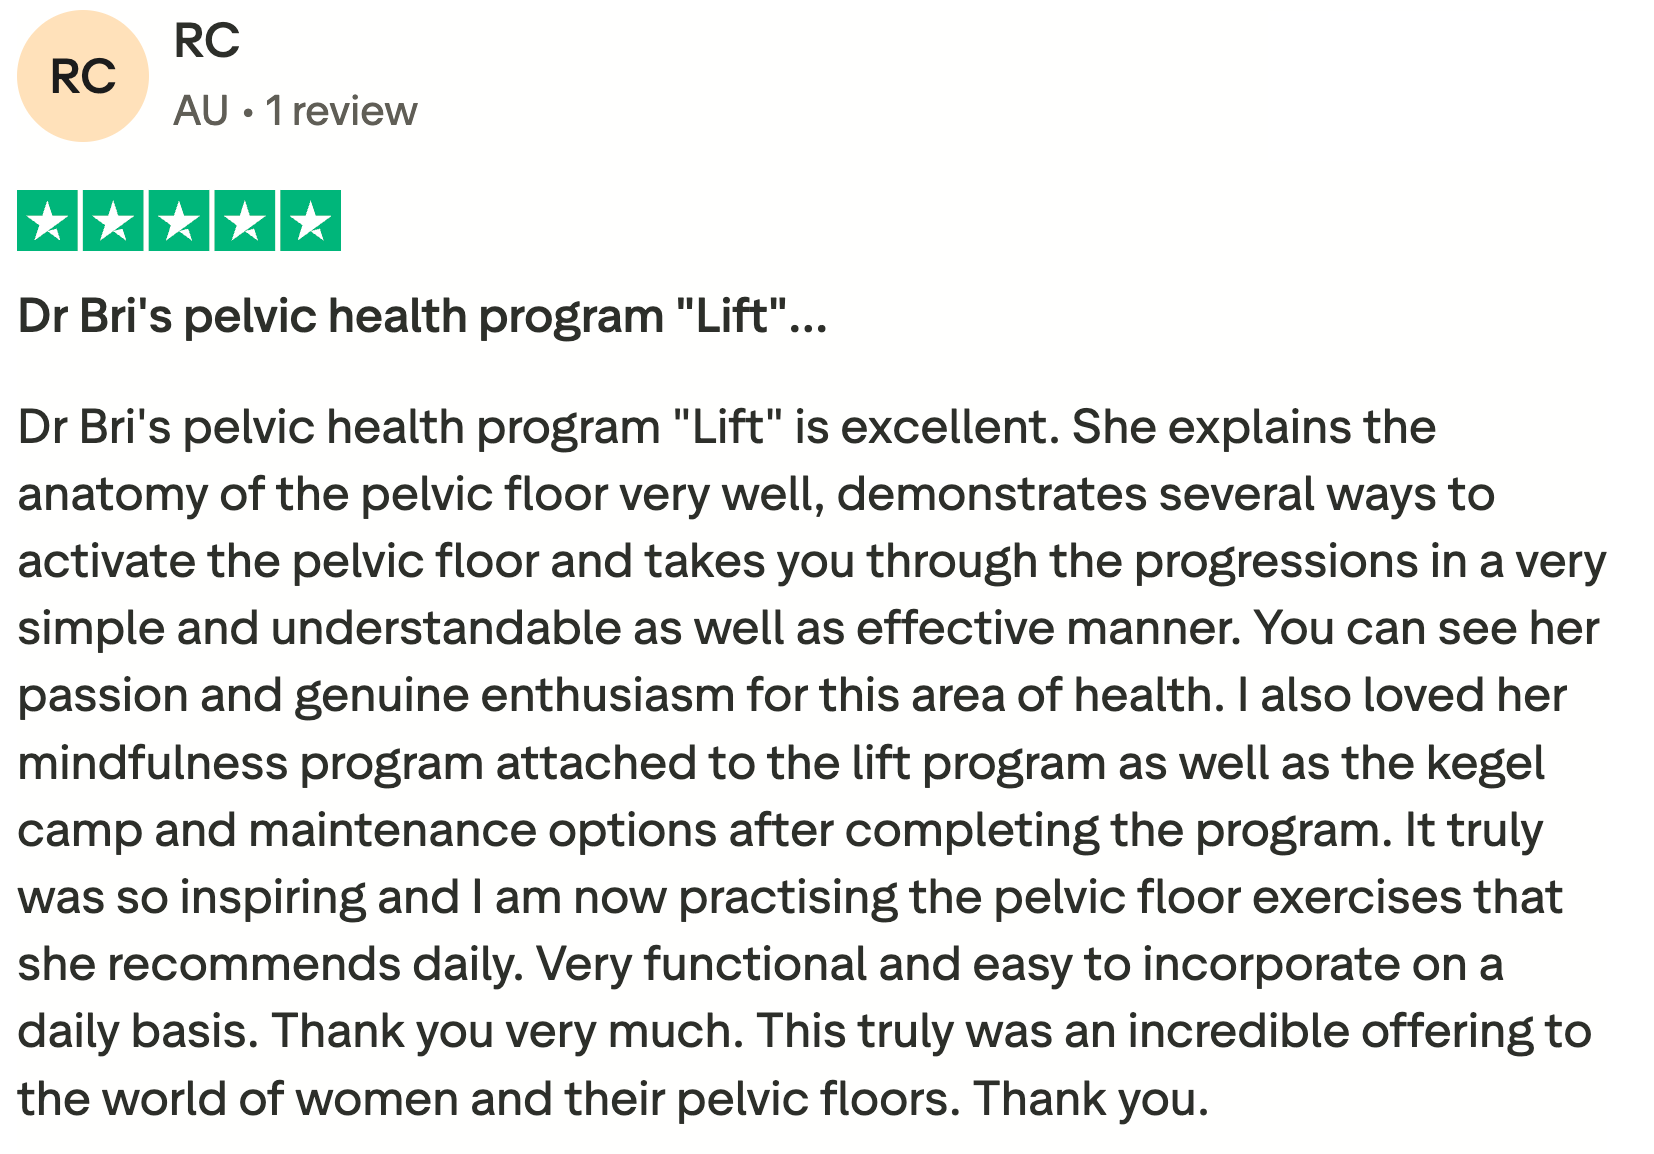Click the final 'Thank you.' in review

1092,1099
